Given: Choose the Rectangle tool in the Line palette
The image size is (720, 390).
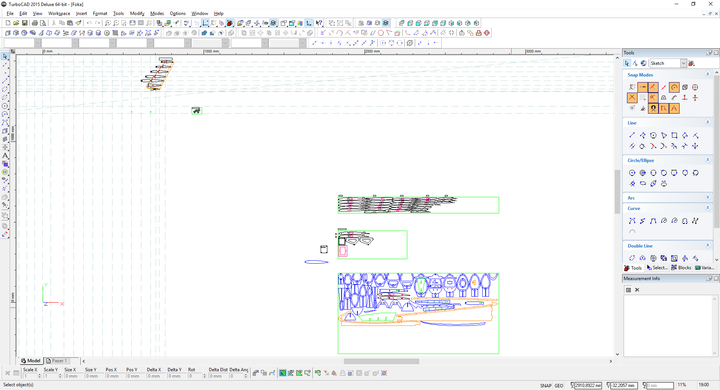Looking at the screenshot, I should tap(674, 135).
